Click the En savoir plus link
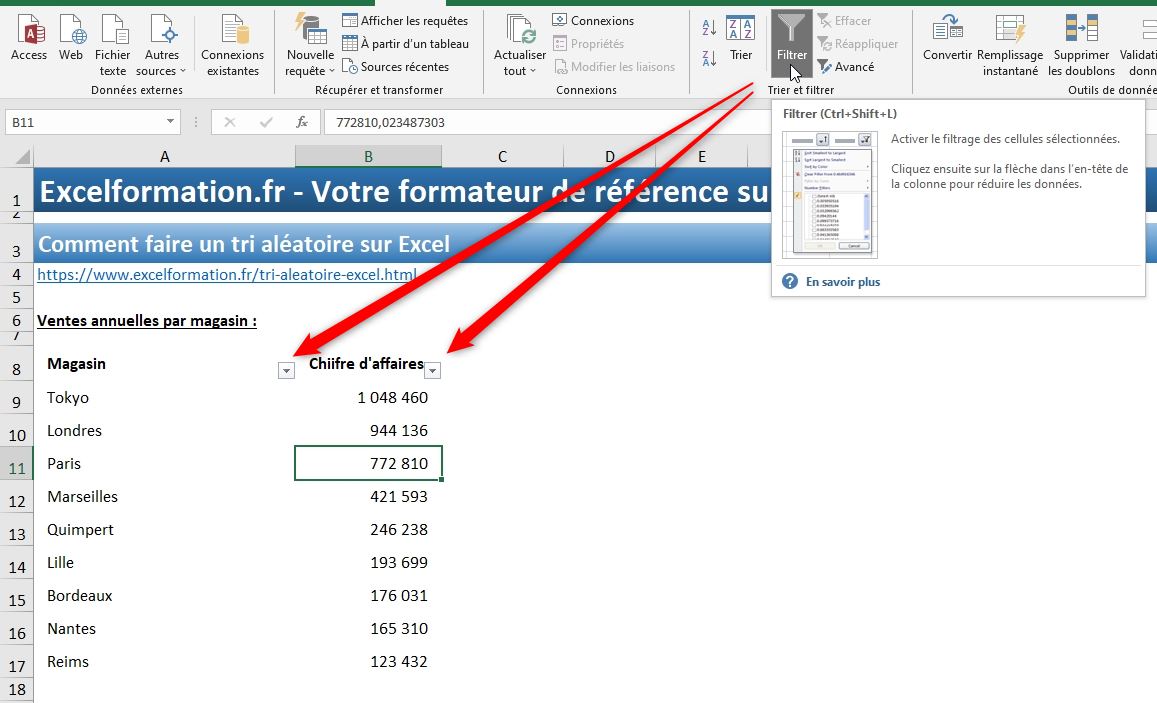 point(843,283)
